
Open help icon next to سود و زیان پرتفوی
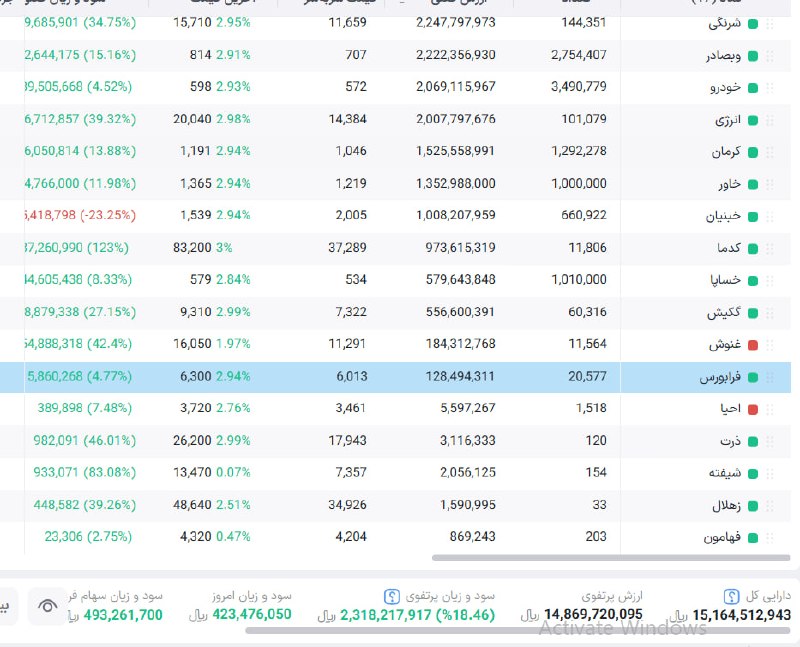pyautogui.click(x=391, y=596)
